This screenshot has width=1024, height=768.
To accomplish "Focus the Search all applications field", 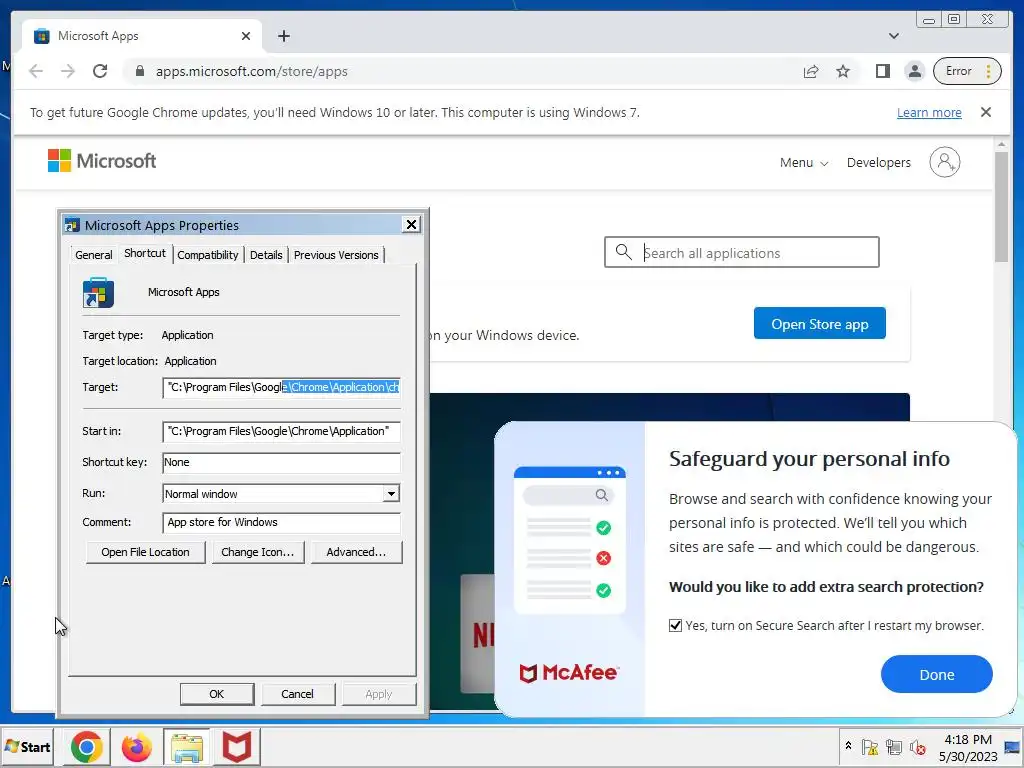I will pyautogui.click(x=741, y=252).
